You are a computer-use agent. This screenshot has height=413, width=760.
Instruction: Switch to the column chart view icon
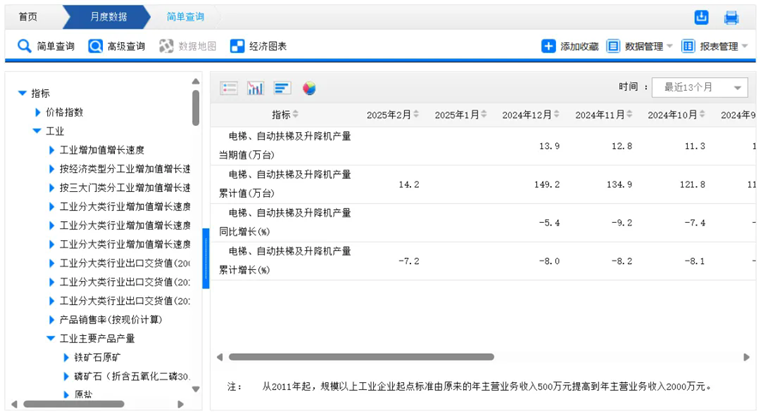pyautogui.click(x=255, y=88)
